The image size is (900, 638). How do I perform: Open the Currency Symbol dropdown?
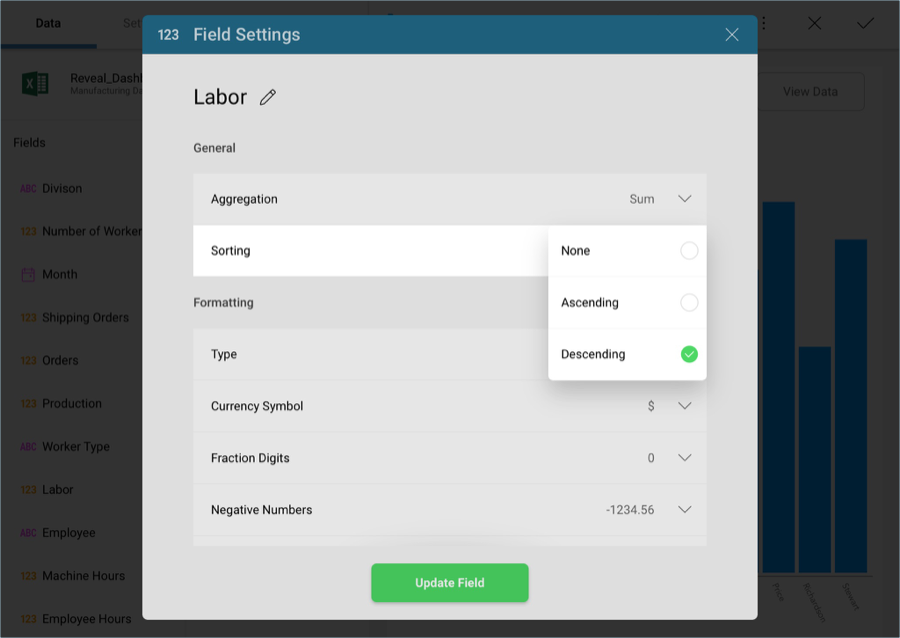pyautogui.click(x=685, y=406)
